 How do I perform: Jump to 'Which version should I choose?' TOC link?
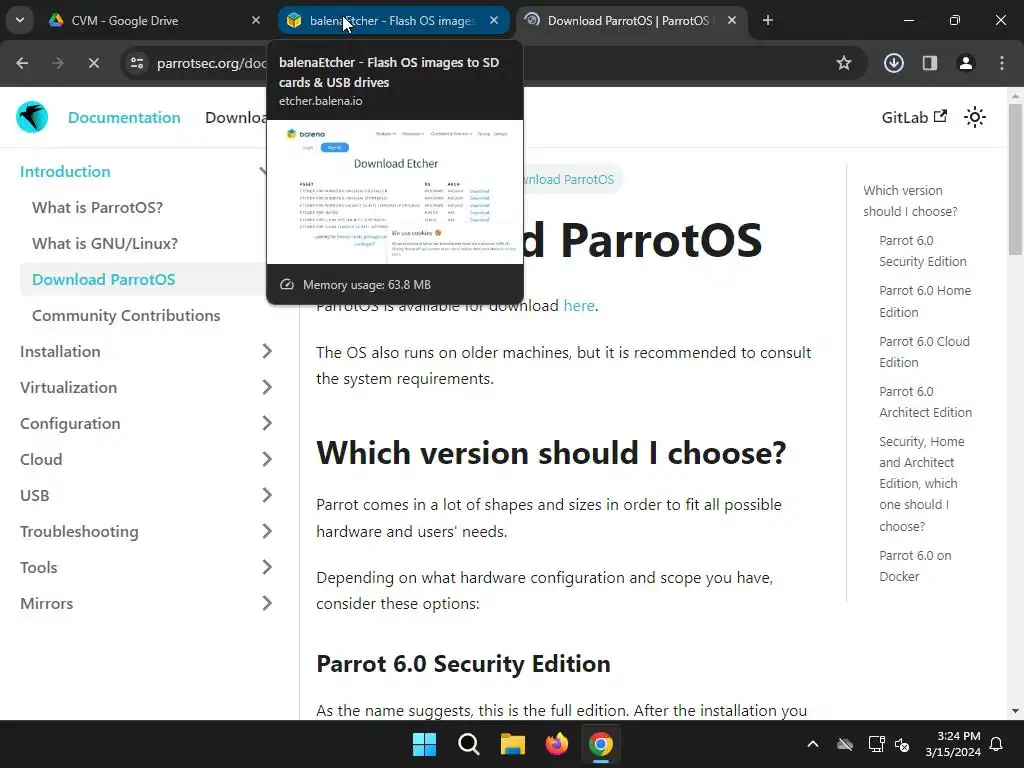910,200
